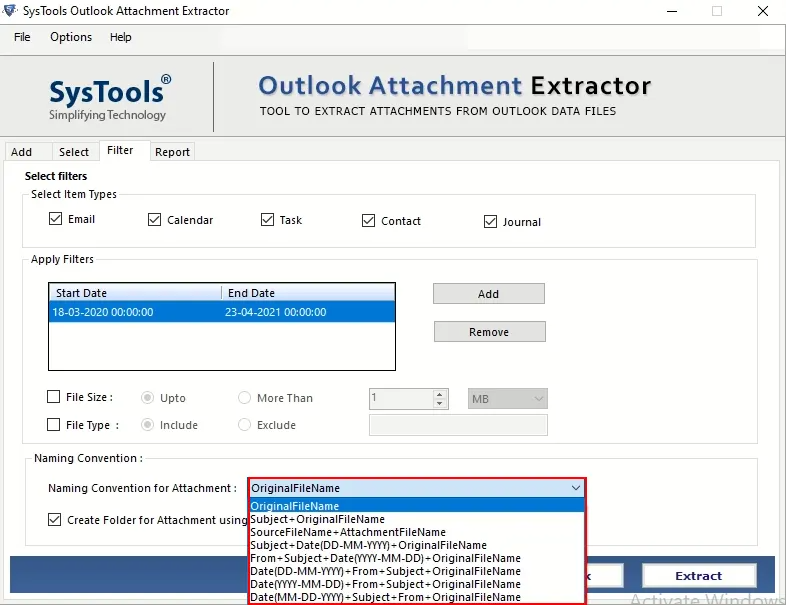
Task: Click Add to add a date filter
Action: coord(489,294)
